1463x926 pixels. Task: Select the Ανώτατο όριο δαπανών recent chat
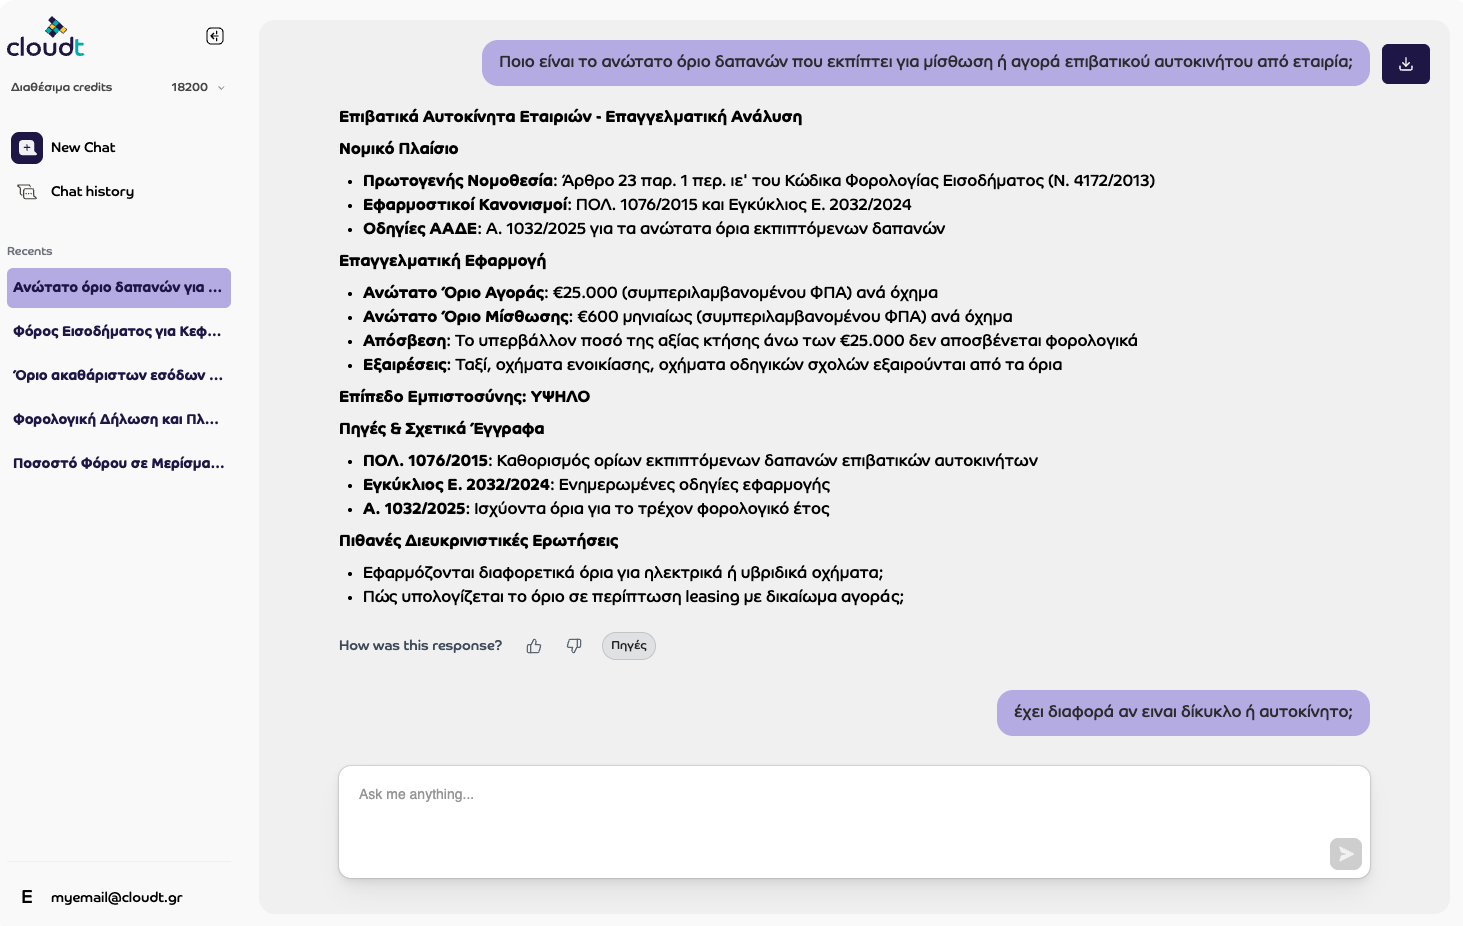(x=119, y=288)
